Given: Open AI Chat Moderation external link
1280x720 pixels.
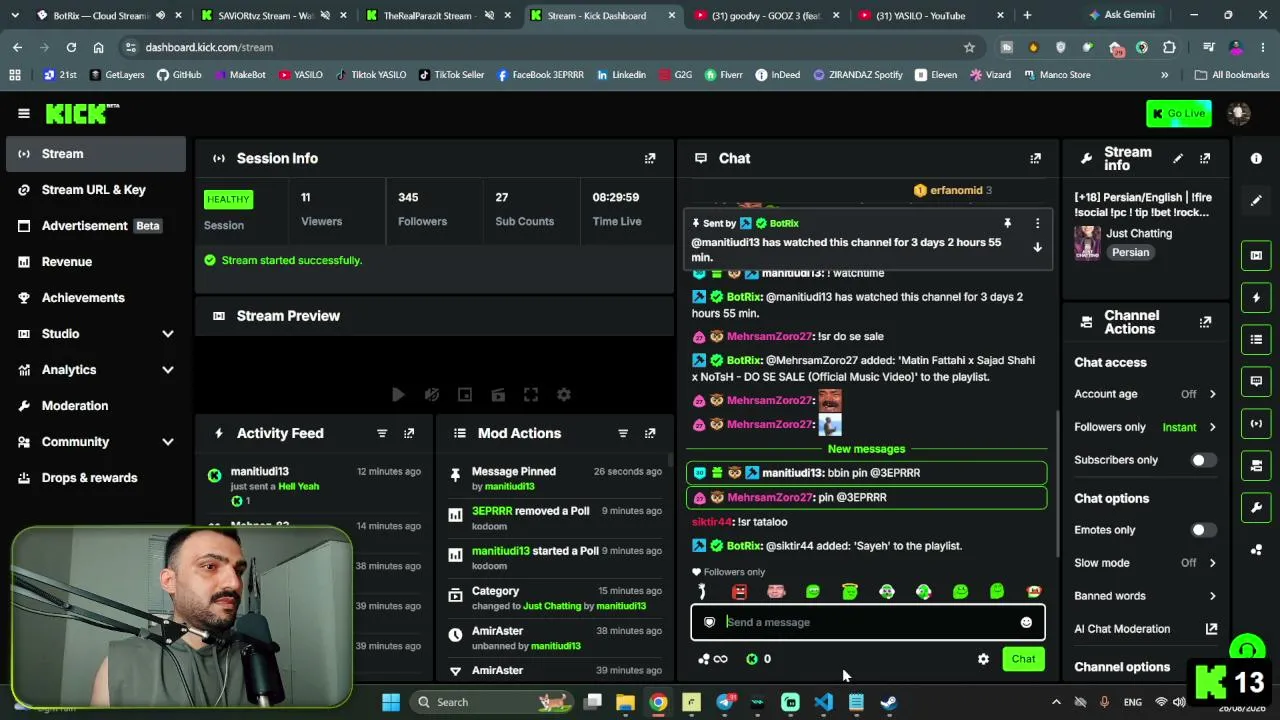Looking at the screenshot, I should click(x=1211, y=629).
